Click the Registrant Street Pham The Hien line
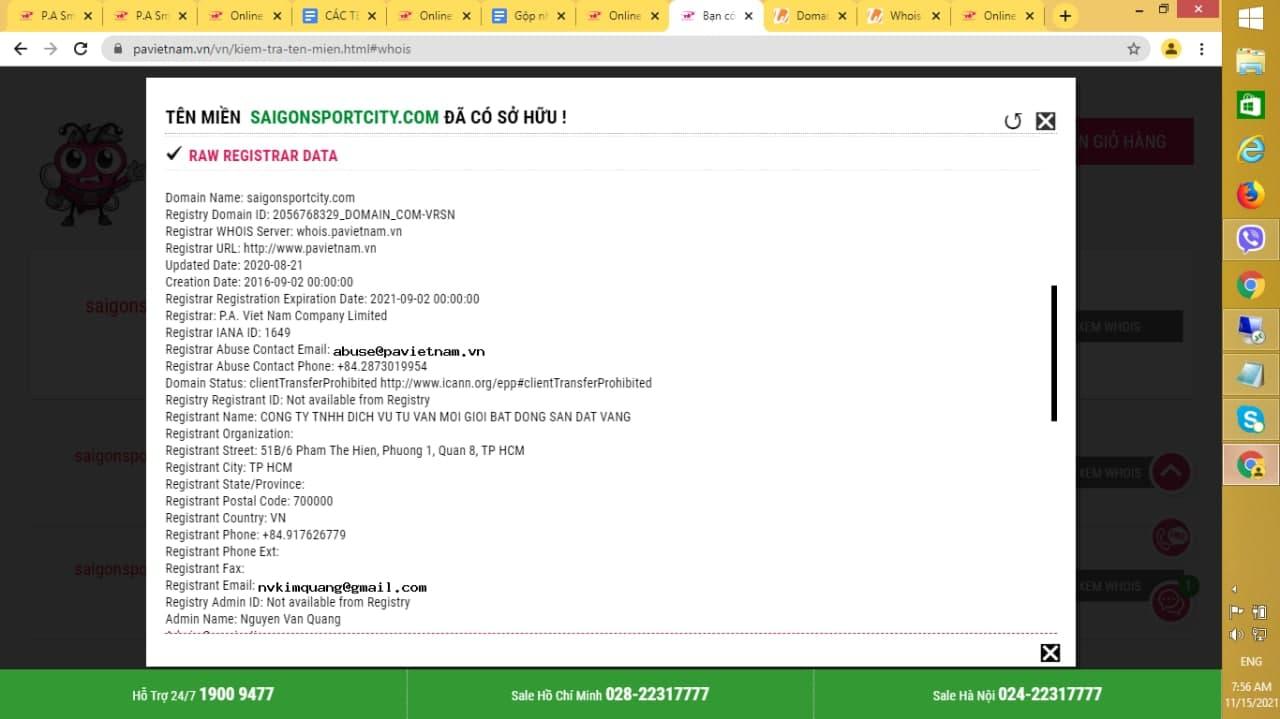This screenshot has height=719, width=1280. coord(345,450)
